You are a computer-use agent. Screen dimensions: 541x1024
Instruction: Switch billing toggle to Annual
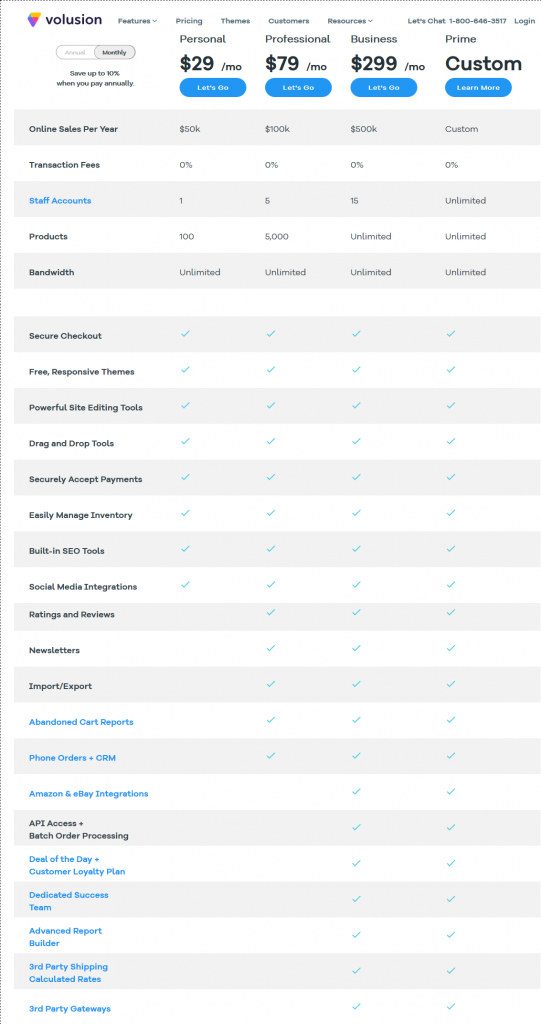pos(75,52)
